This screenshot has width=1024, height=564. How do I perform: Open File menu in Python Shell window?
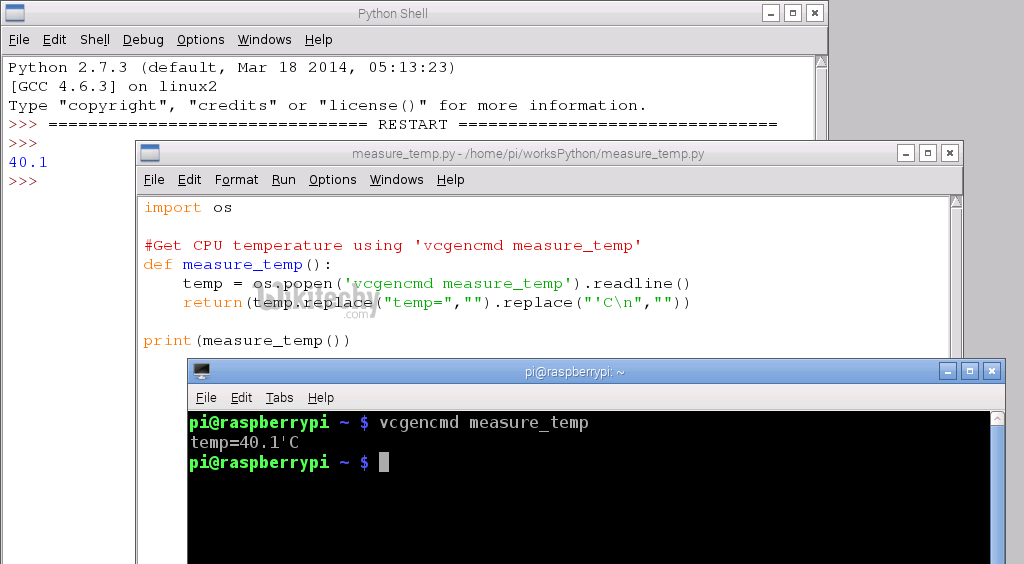point(19,40)
